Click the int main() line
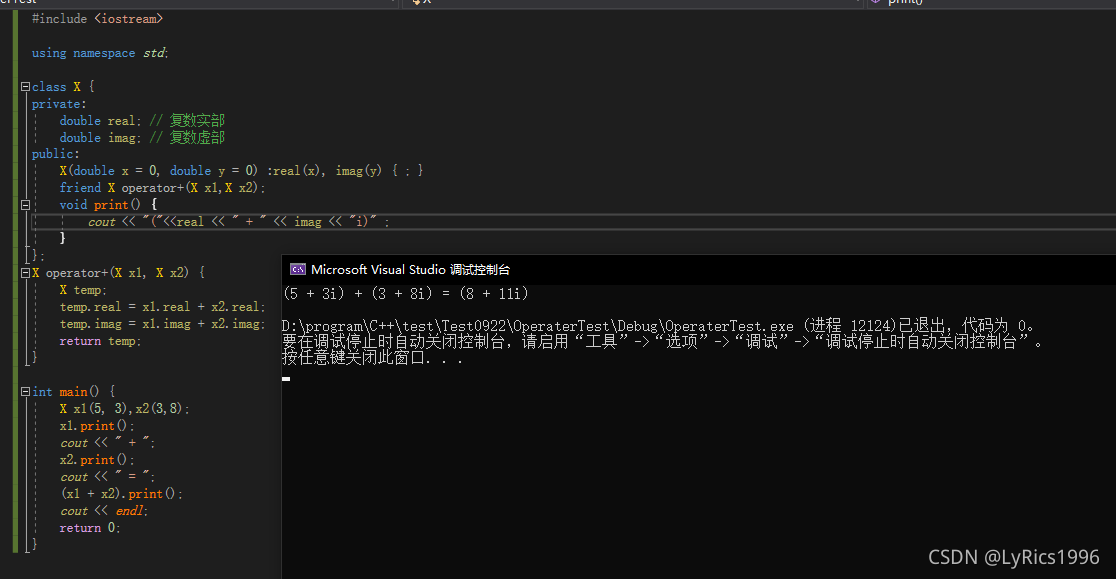 point(73,392)
